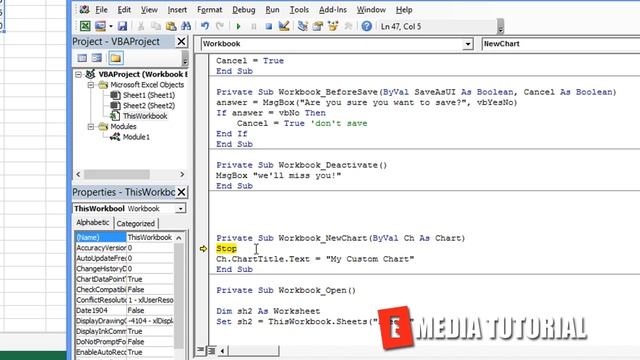Screen dimensions: 640x360
Task: Open the blue Help question mark icon
Action: [x=367, y=26]
